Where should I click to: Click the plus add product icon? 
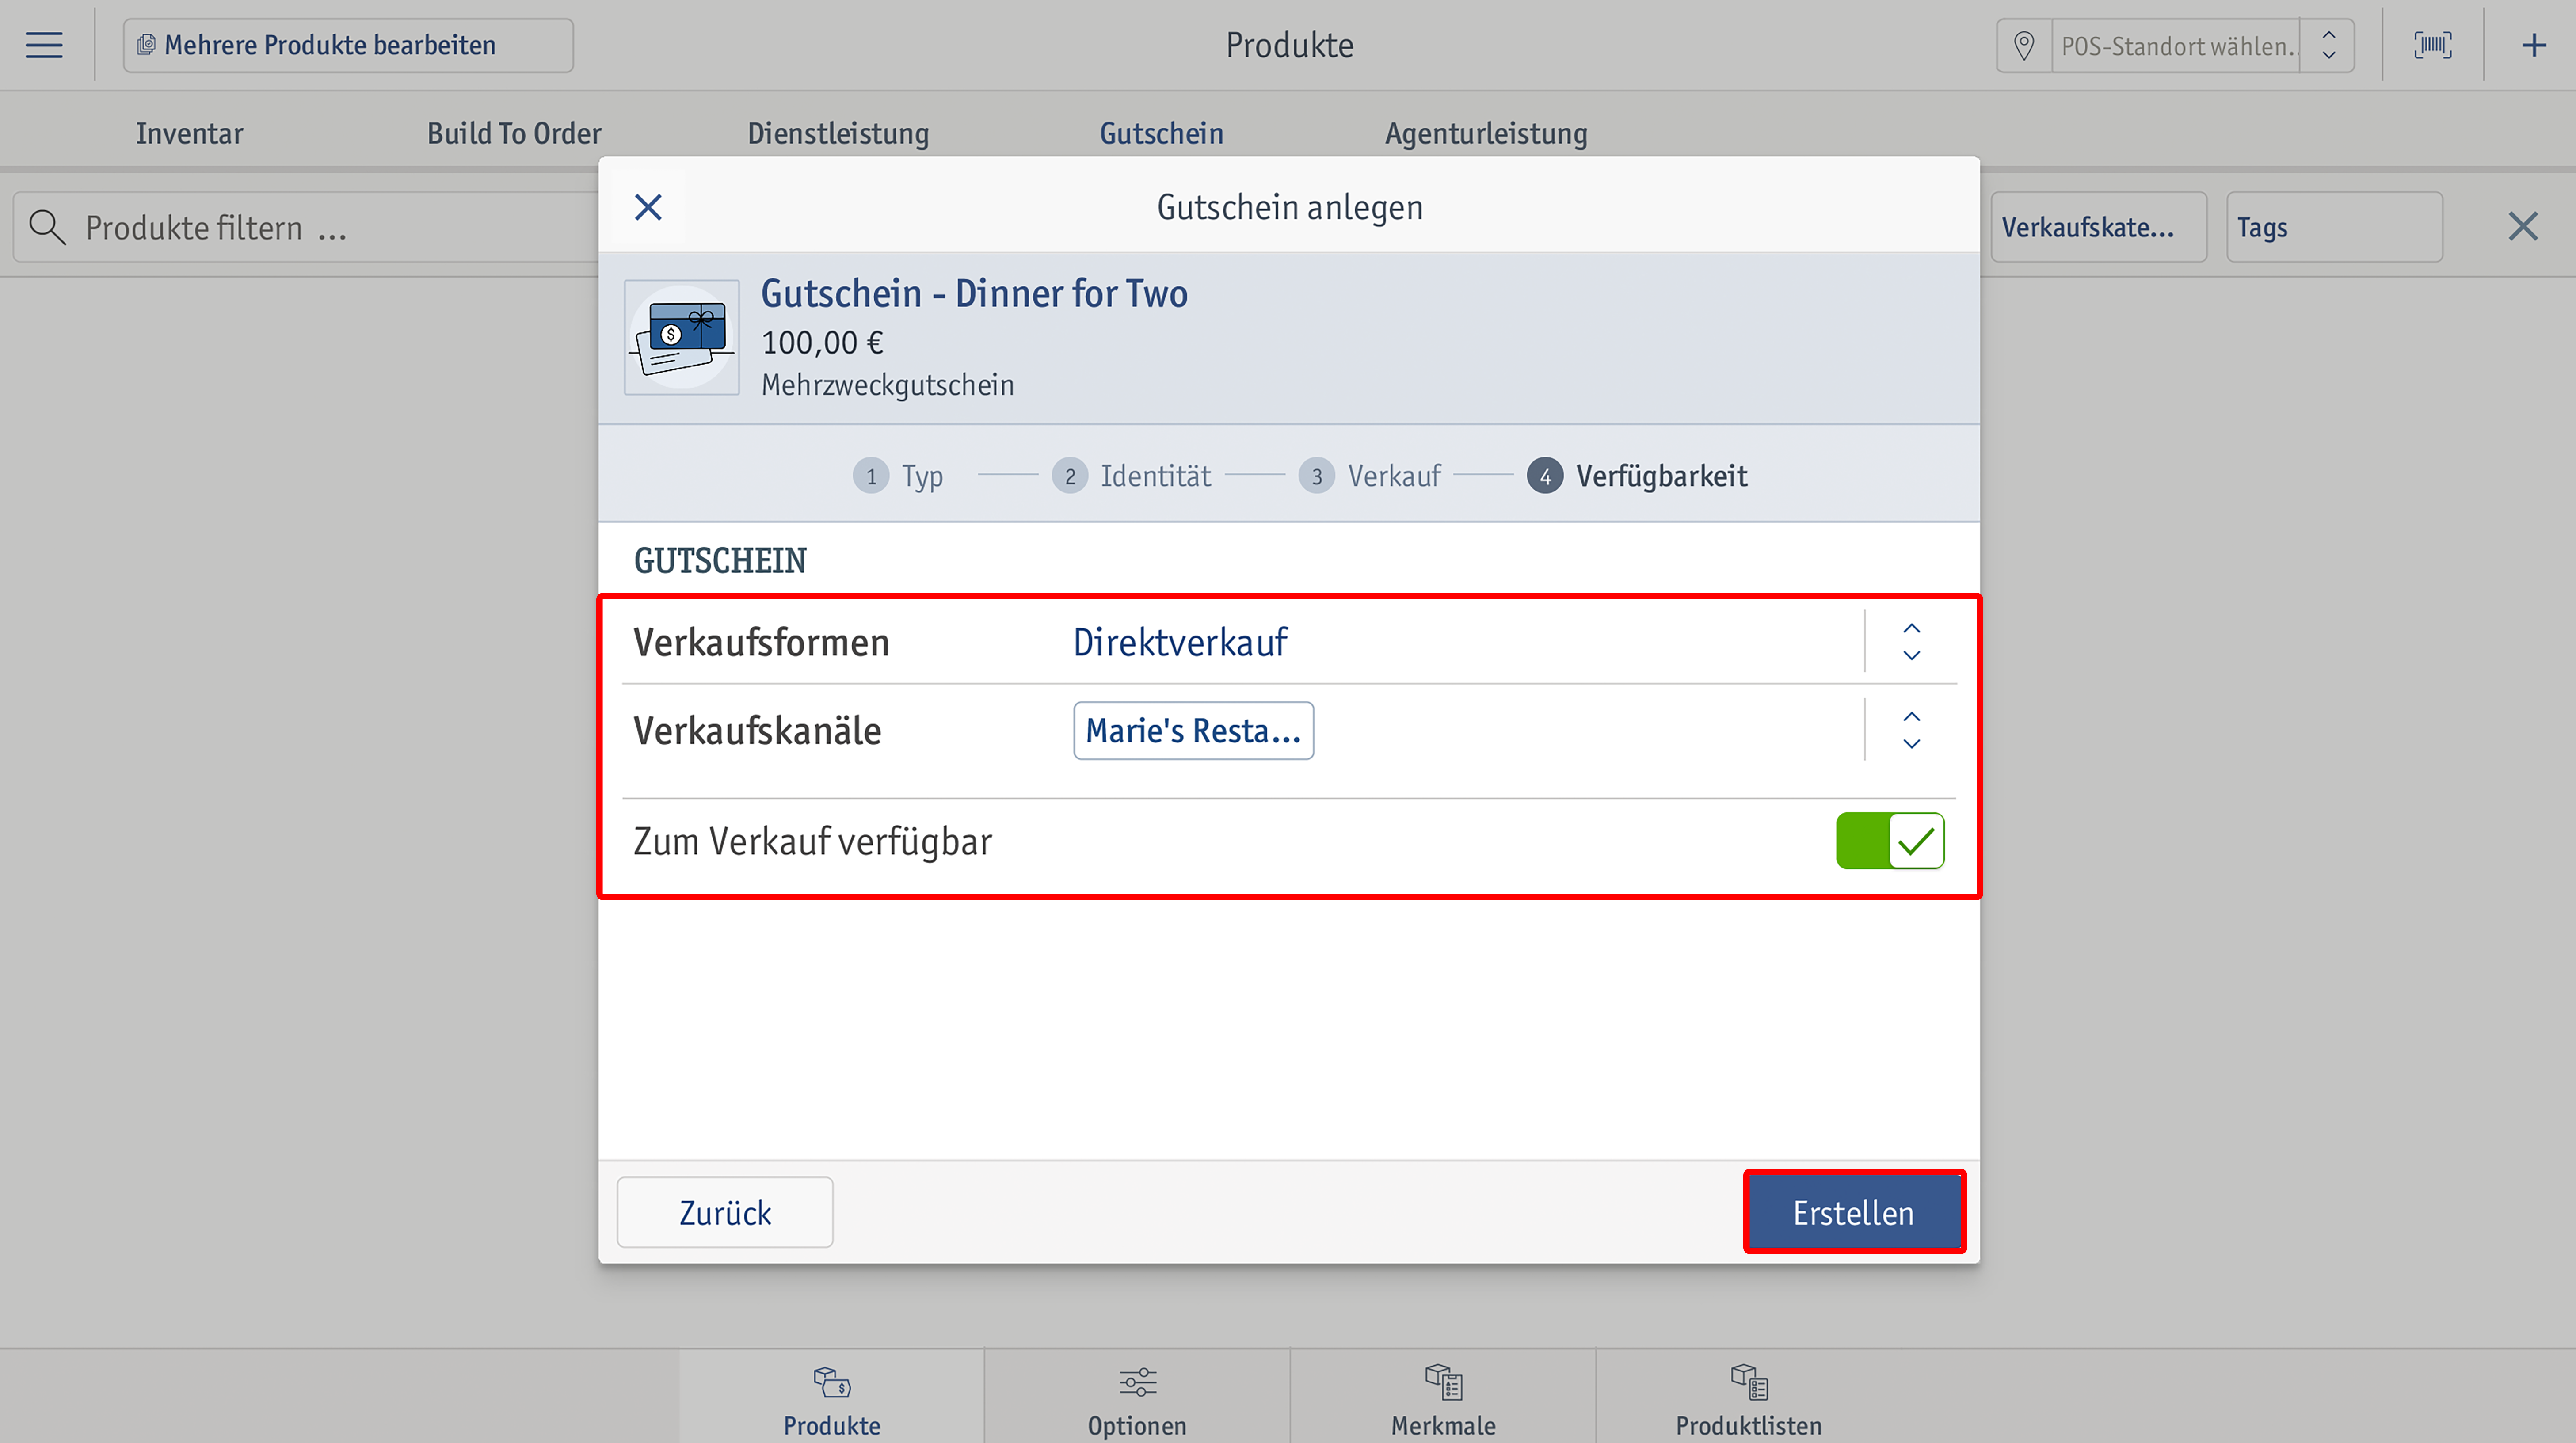(x=2534, y=45)
